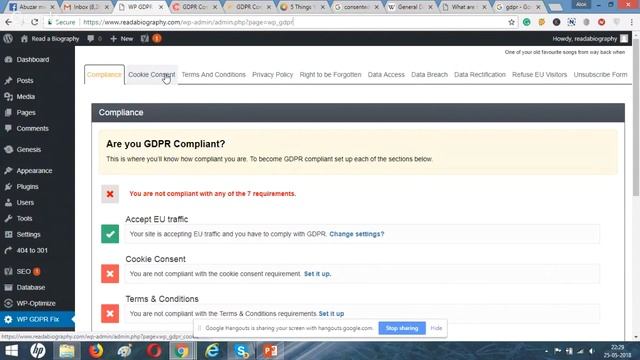Click the WordPress logo in admin bar

point(8,39)
